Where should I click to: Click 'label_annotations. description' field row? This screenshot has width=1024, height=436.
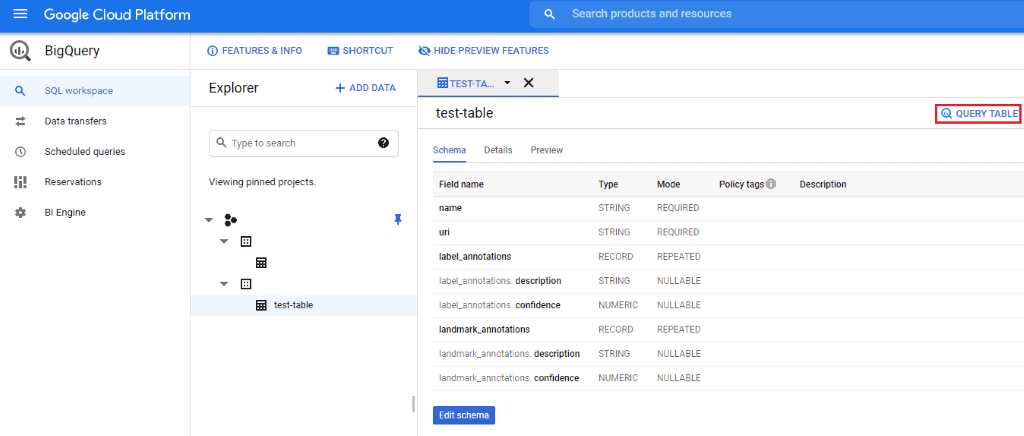coord(728,281)
